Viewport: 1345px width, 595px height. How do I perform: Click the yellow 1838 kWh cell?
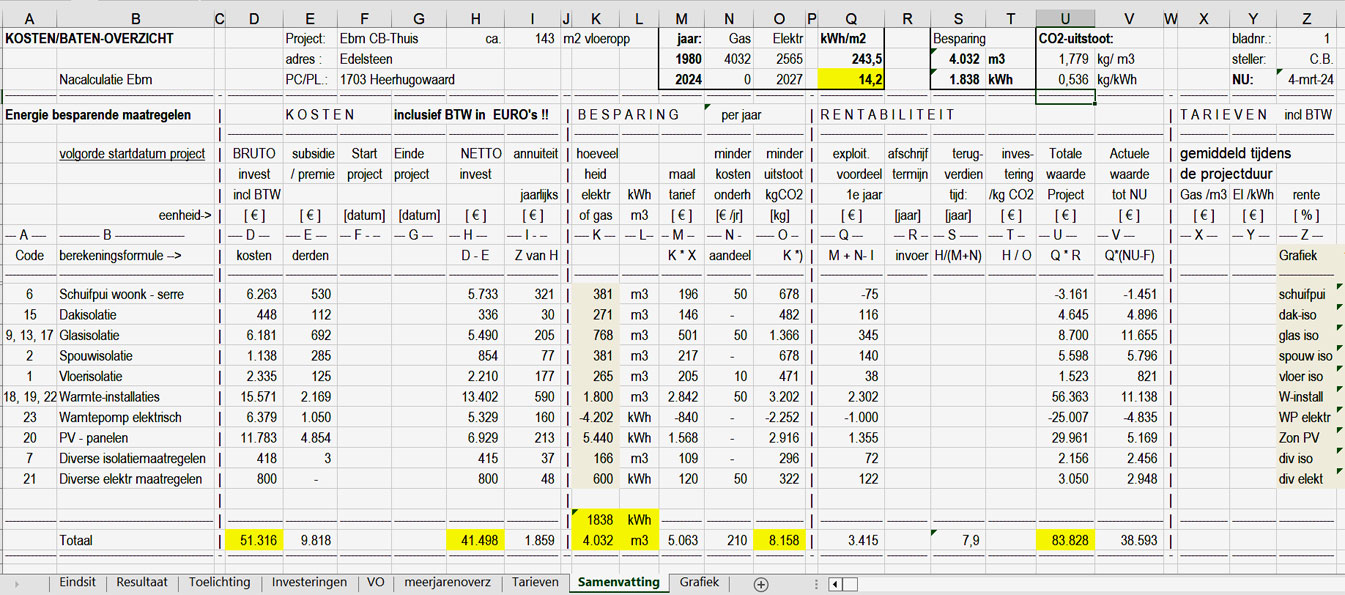click(x=596, y=520)
